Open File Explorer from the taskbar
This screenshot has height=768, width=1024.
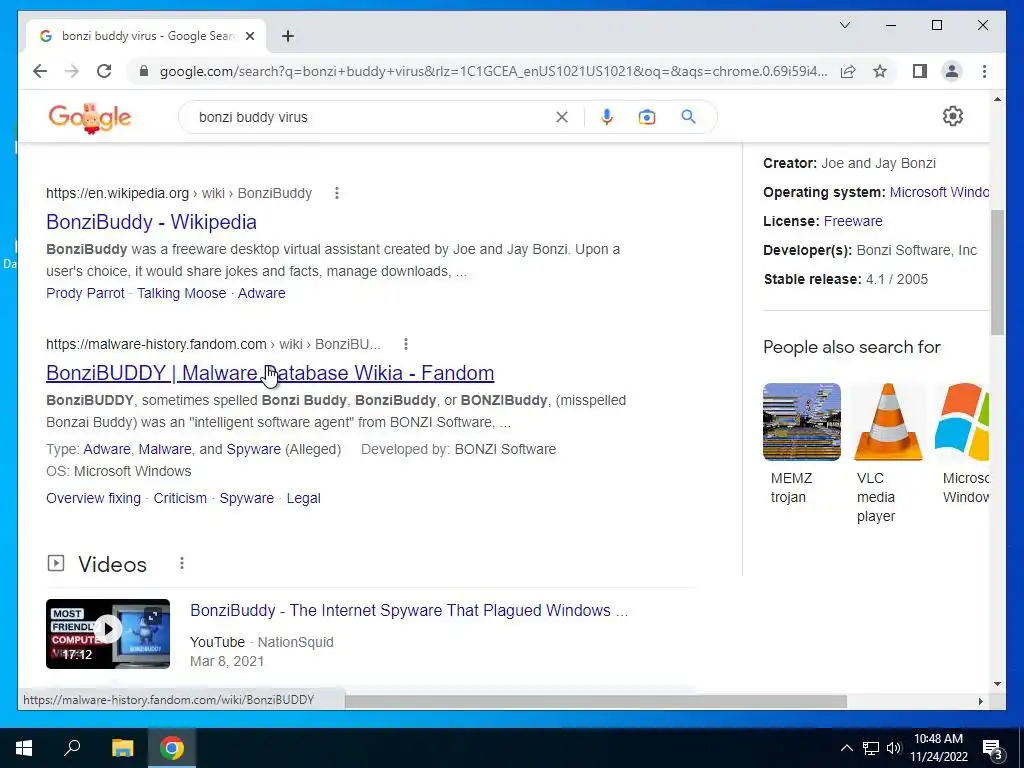[122, 748]
